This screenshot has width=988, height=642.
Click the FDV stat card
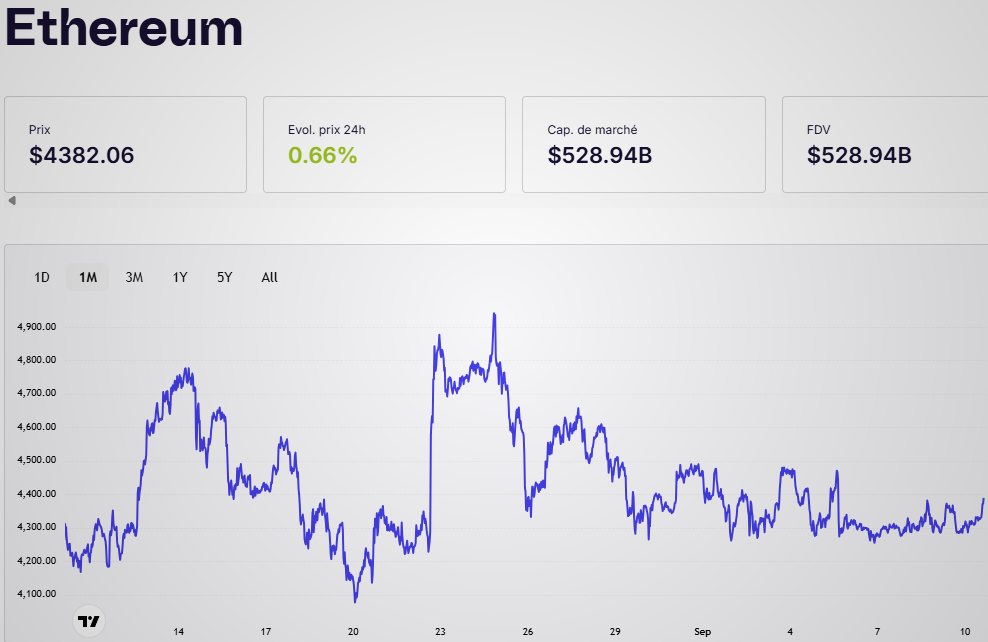coord(885,144)
